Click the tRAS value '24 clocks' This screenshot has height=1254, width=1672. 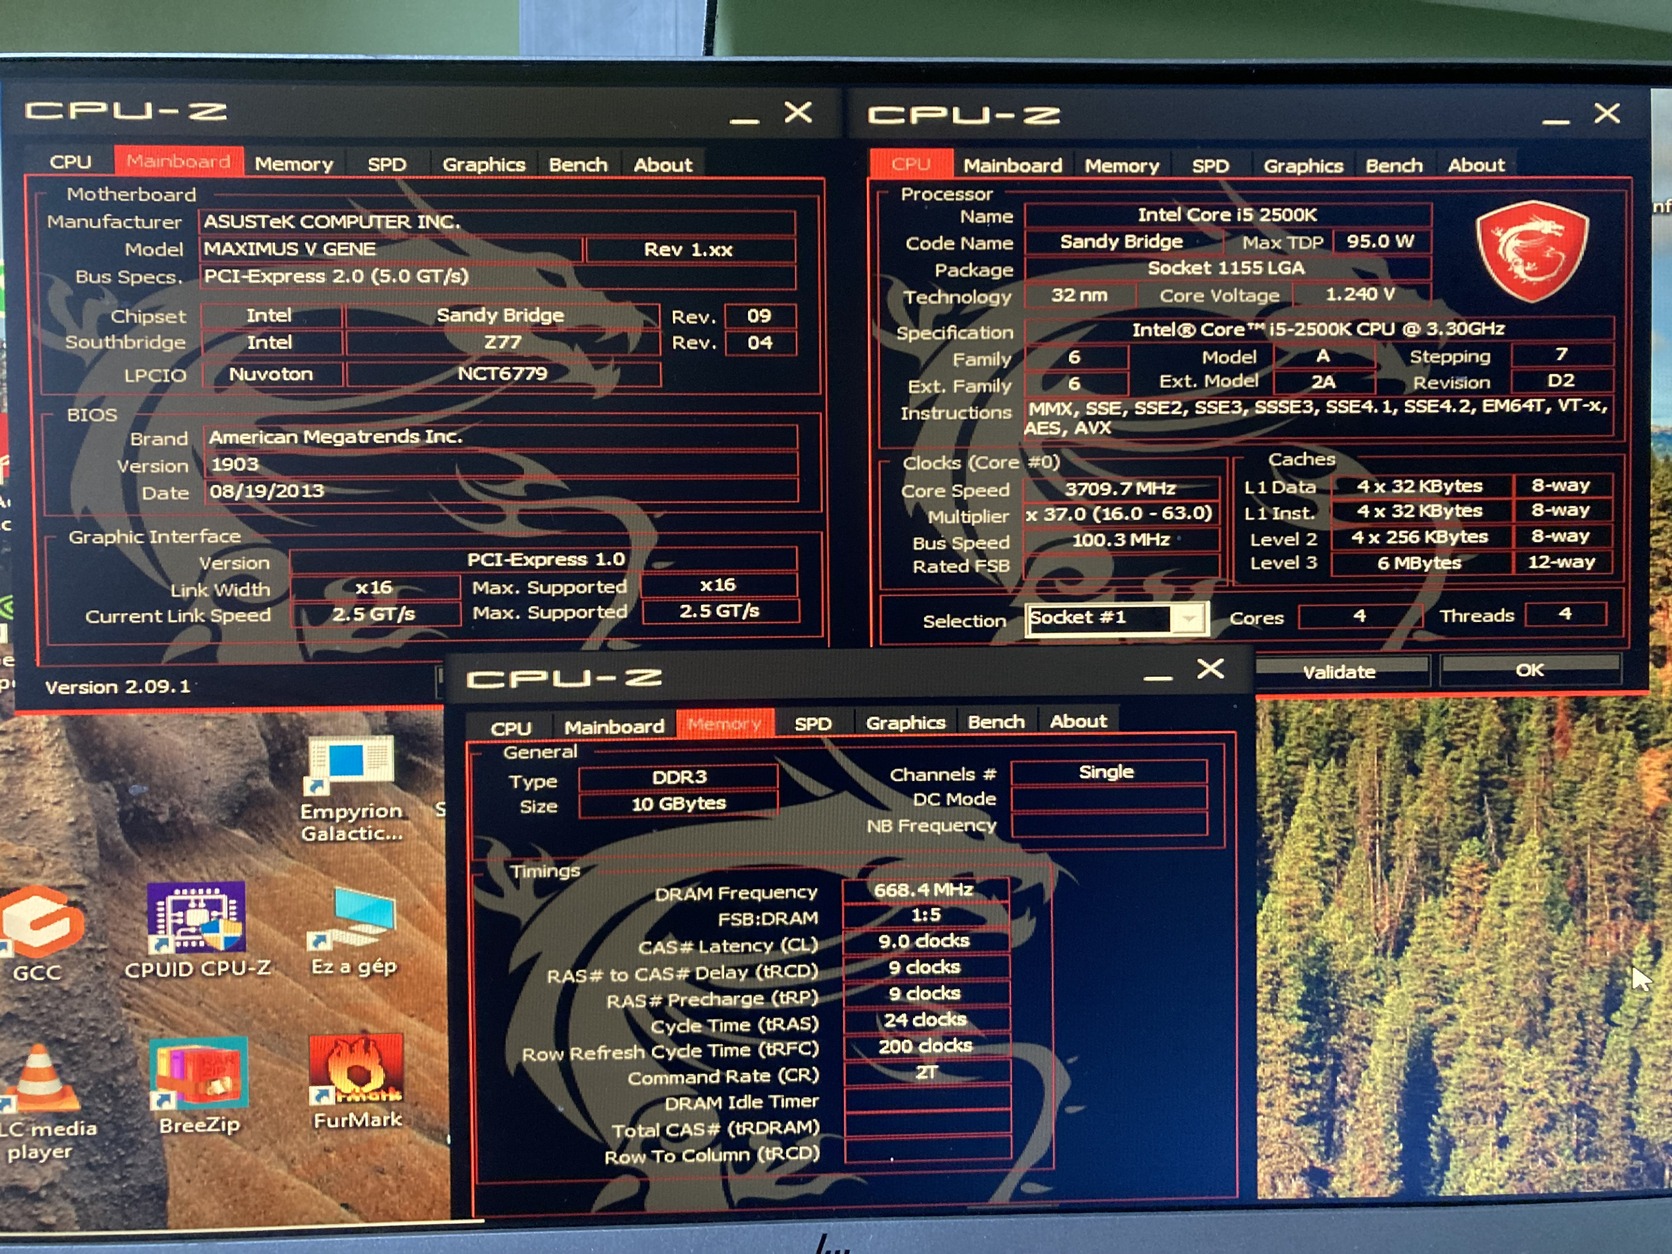point(925,1020)
